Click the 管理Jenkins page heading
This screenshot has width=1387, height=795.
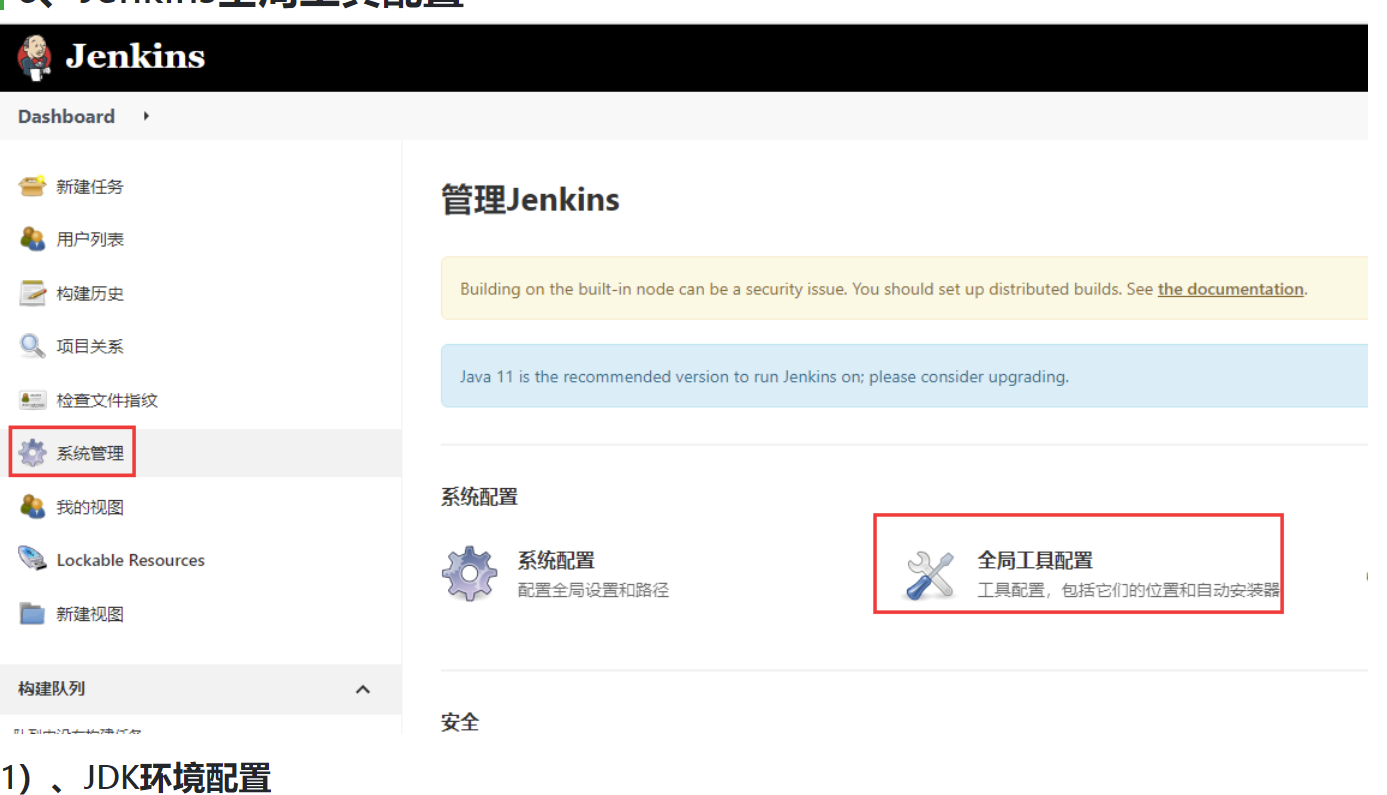coord(530,200)
